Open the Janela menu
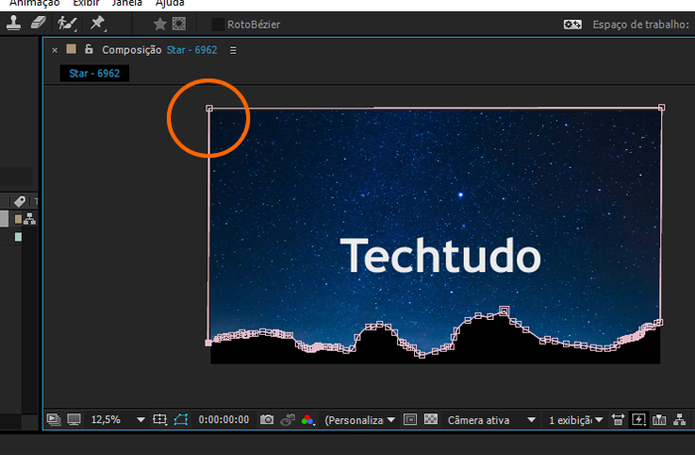The image size is (695, 455). 127,3
